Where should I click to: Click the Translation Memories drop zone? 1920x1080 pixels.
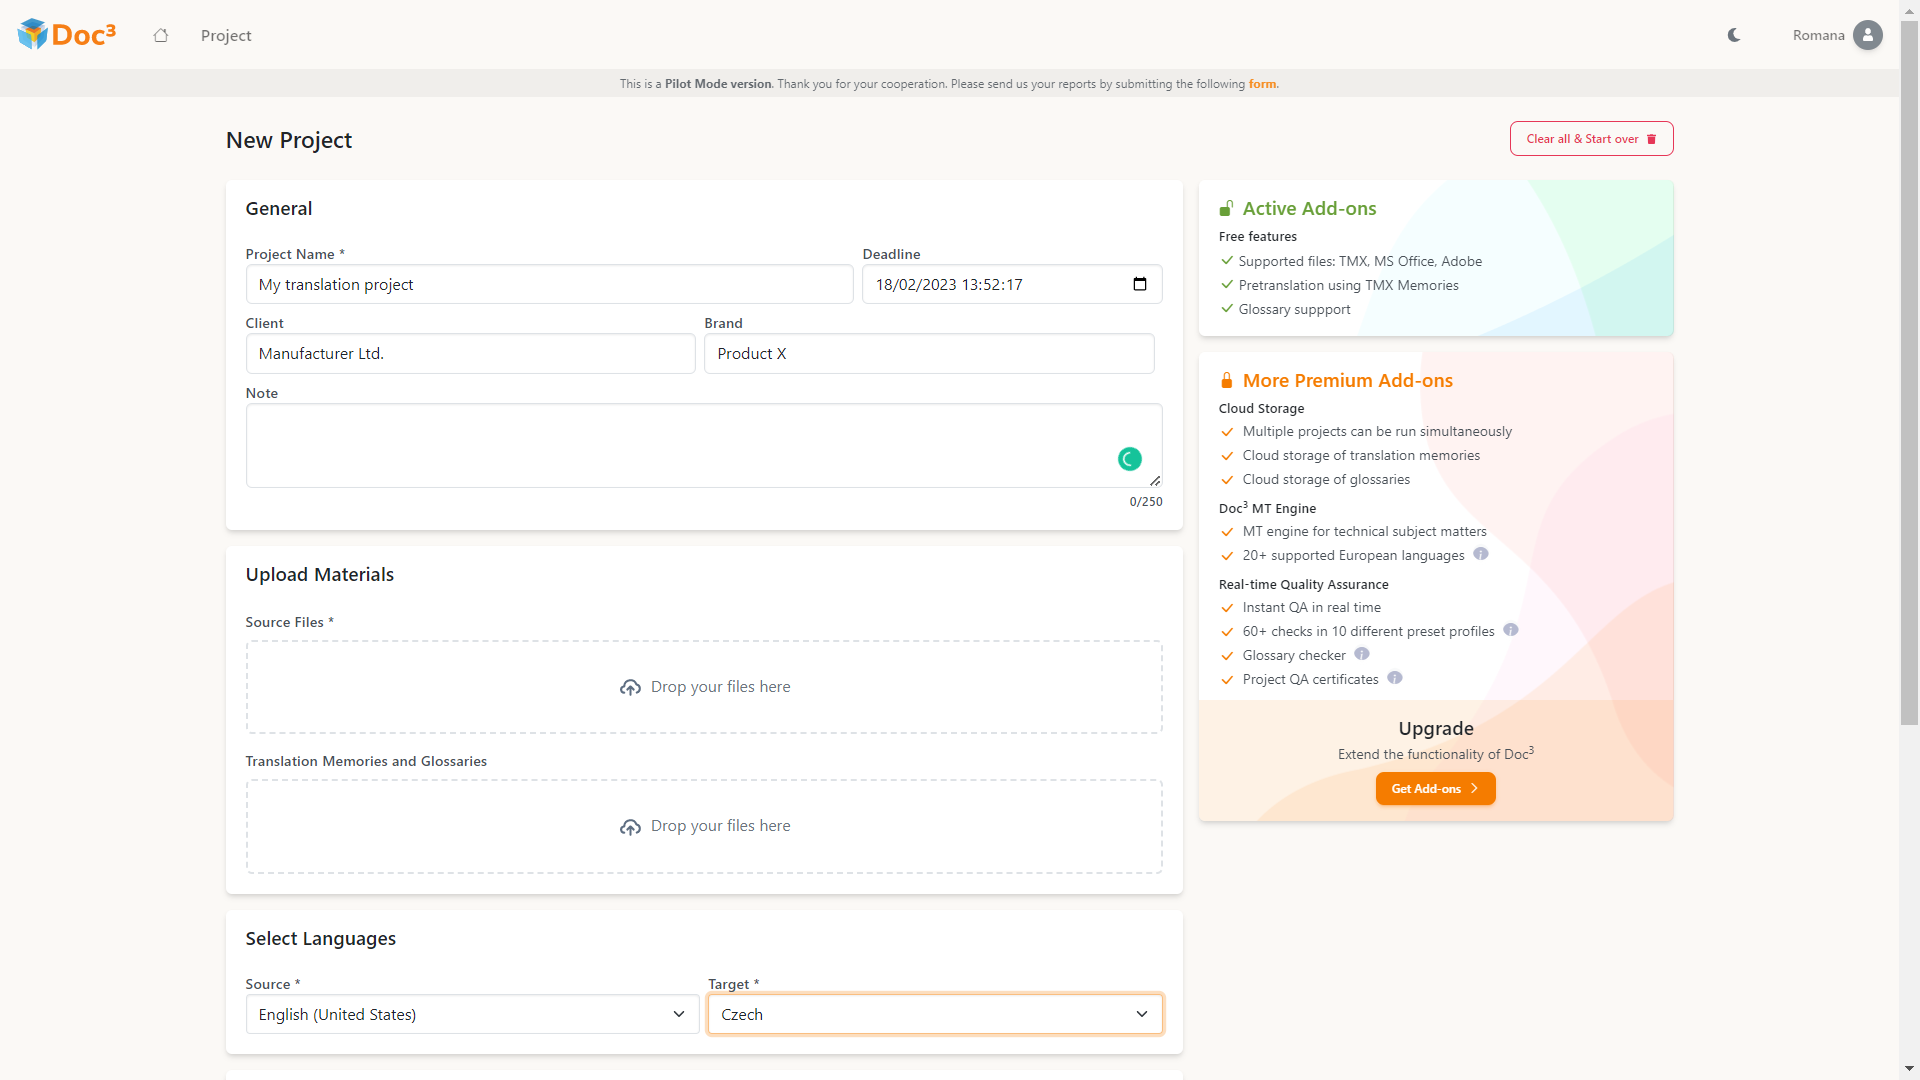click(704, 826)
